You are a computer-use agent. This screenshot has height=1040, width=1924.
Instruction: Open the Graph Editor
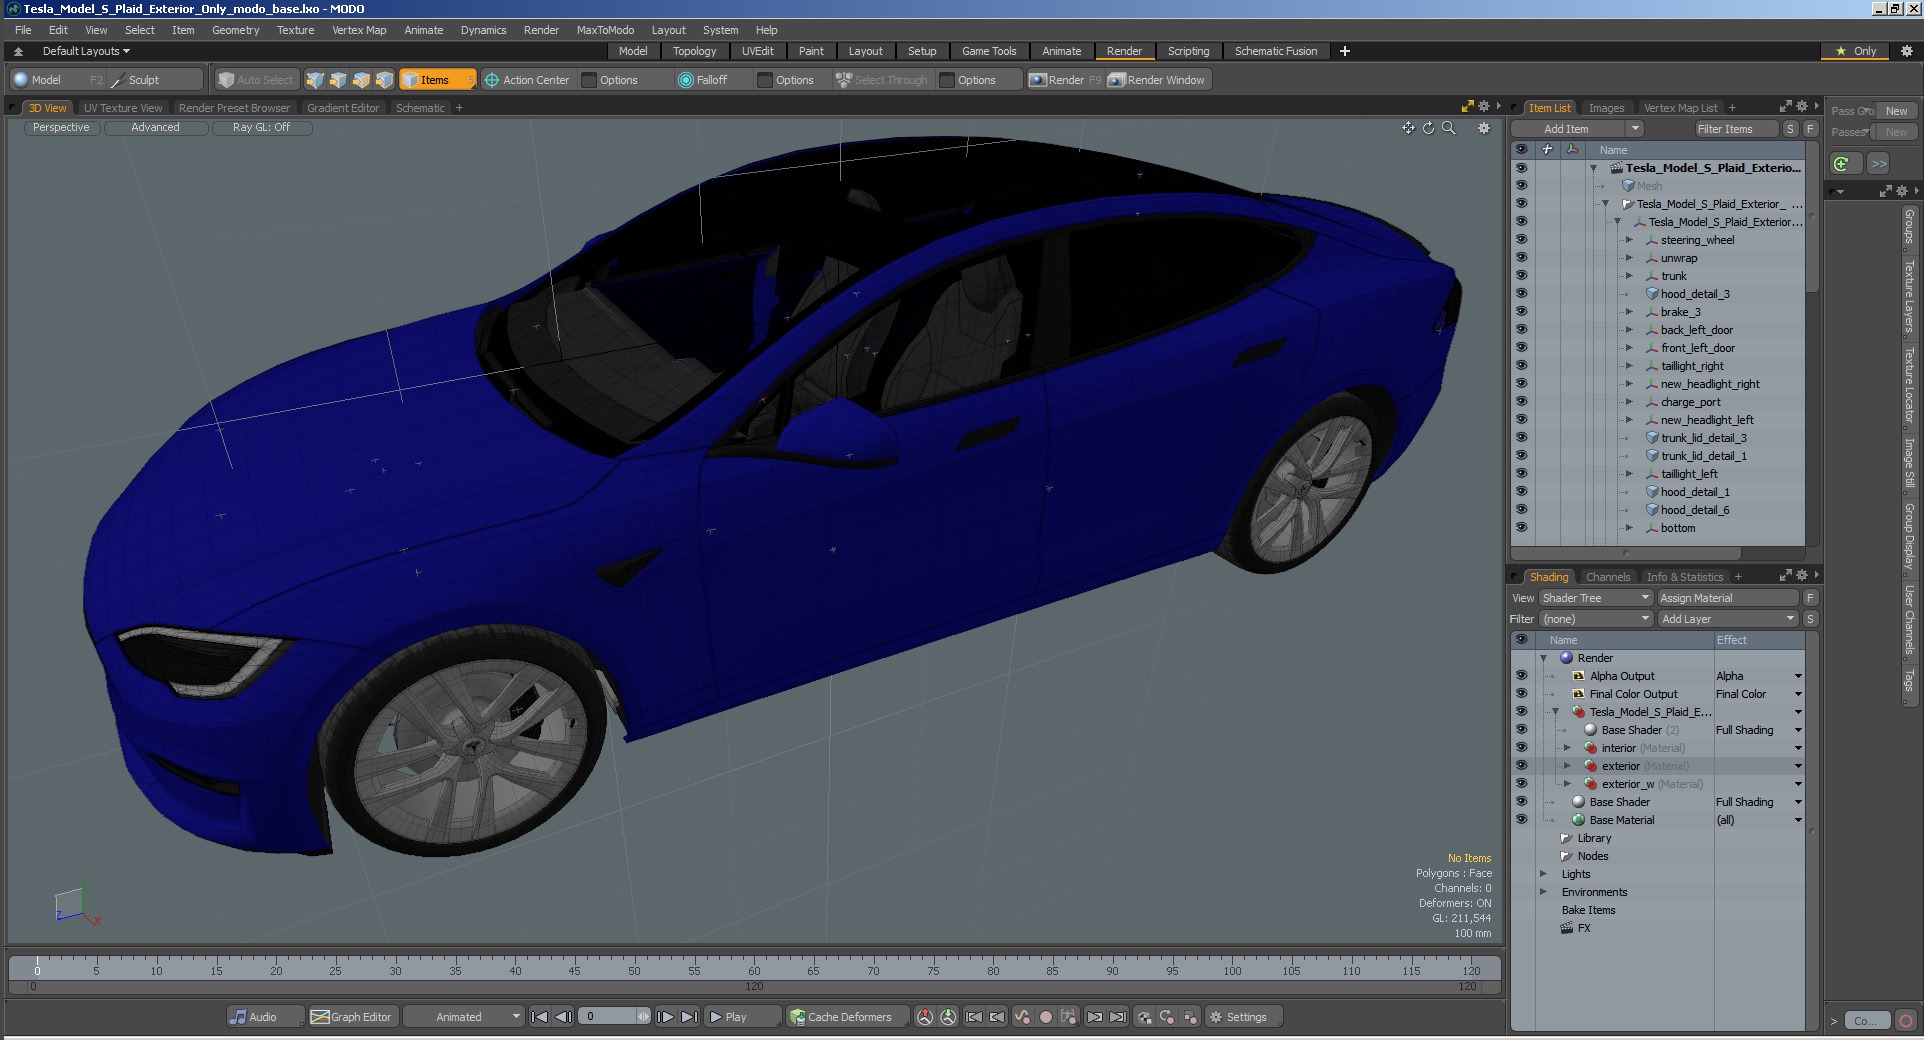pyautogui.click(x=351, y=1017)
